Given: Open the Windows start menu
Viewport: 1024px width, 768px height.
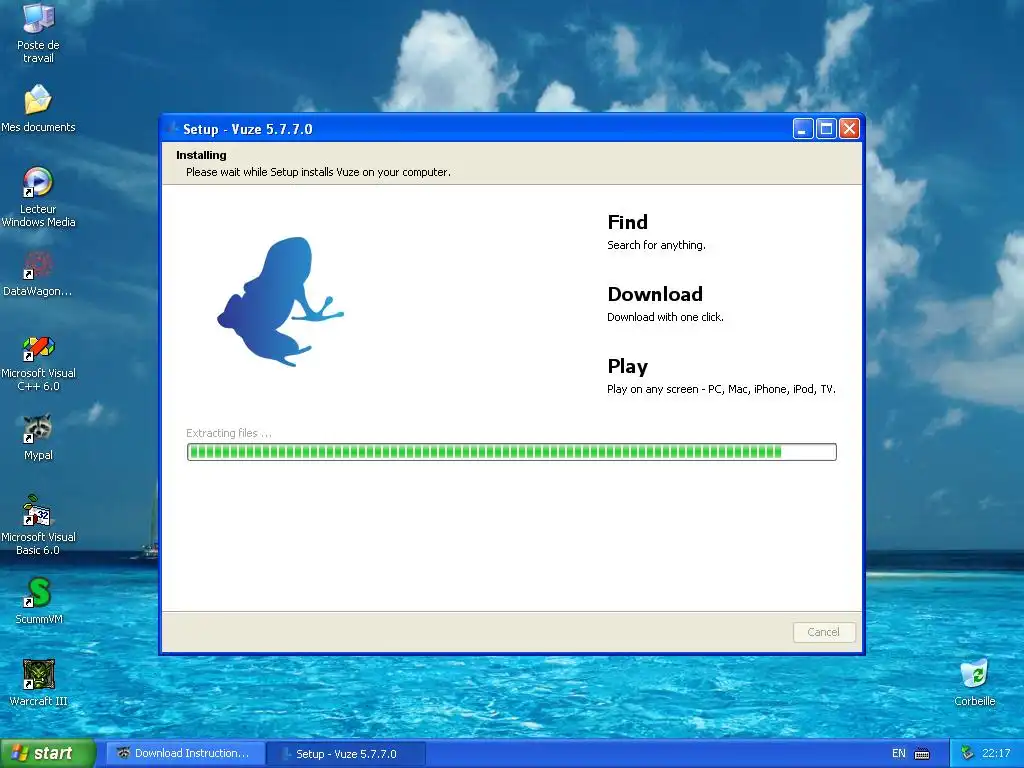Looking at the screenshot, I should pos(48,753).
